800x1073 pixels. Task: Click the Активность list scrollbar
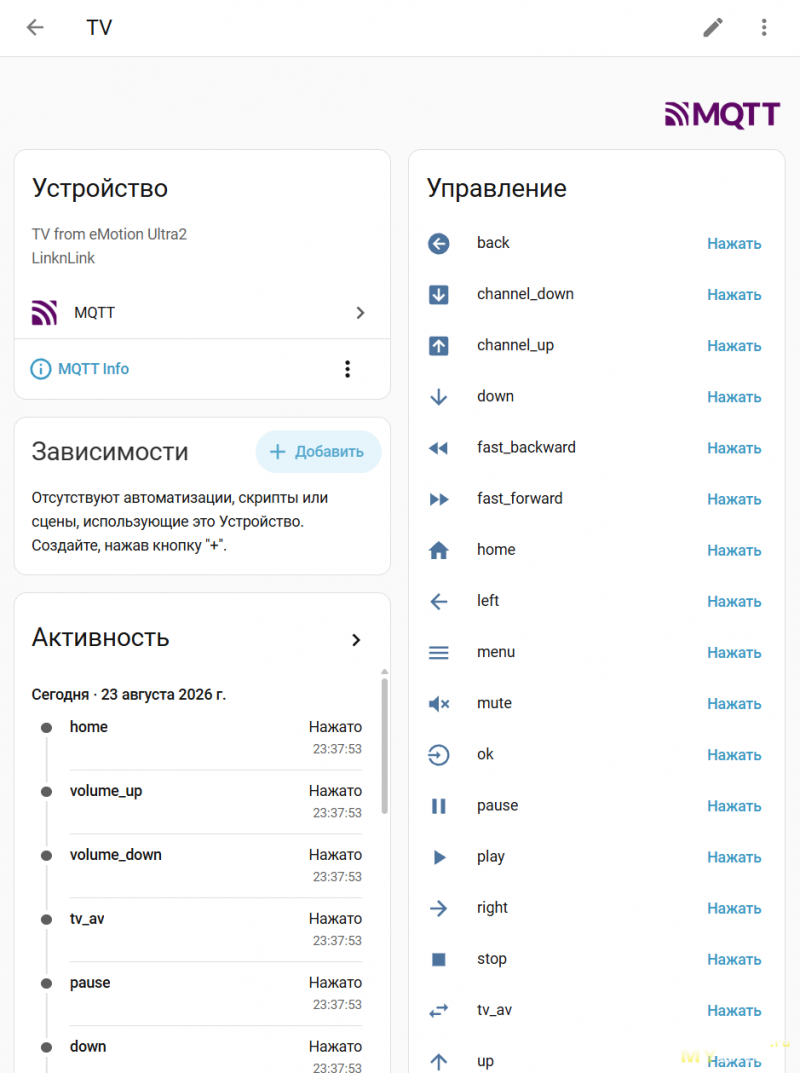385,745
